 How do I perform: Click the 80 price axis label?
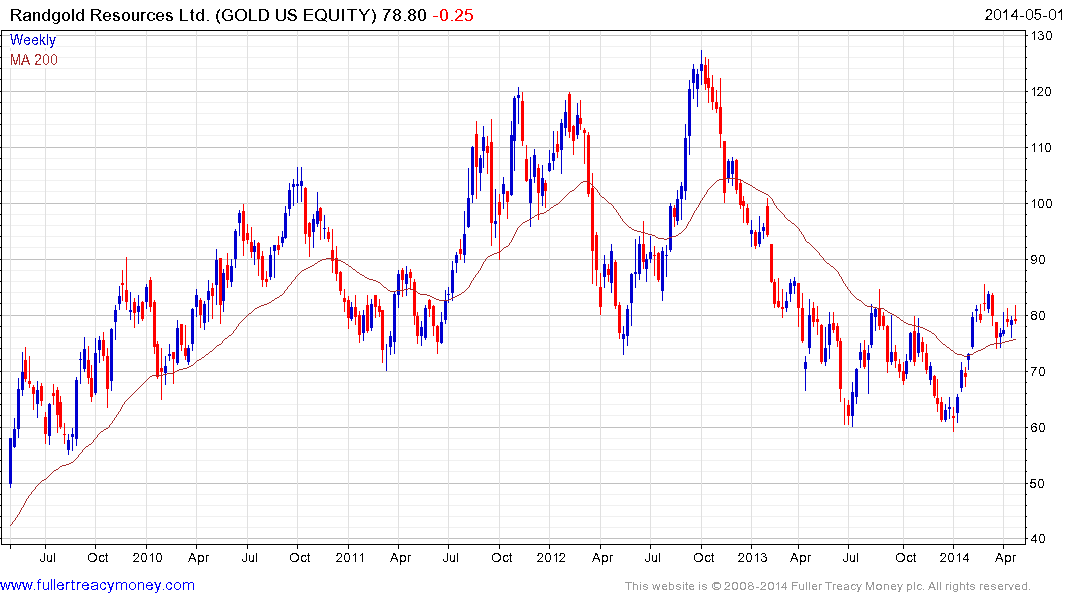click(1038, 316)
